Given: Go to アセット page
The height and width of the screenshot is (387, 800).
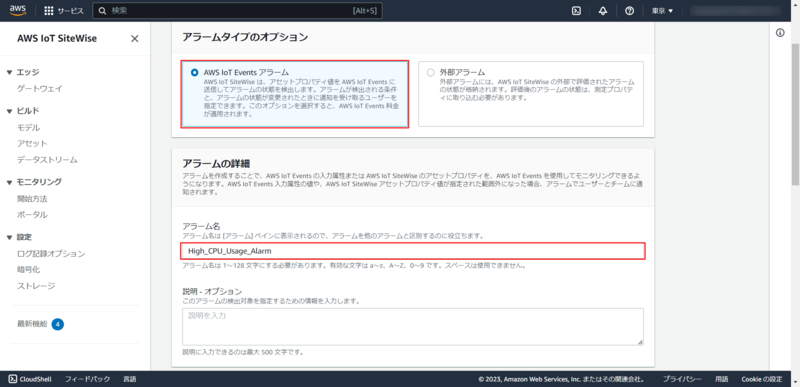Looking at the screenshot, I should pyautogui.click(x=32, y=144).
